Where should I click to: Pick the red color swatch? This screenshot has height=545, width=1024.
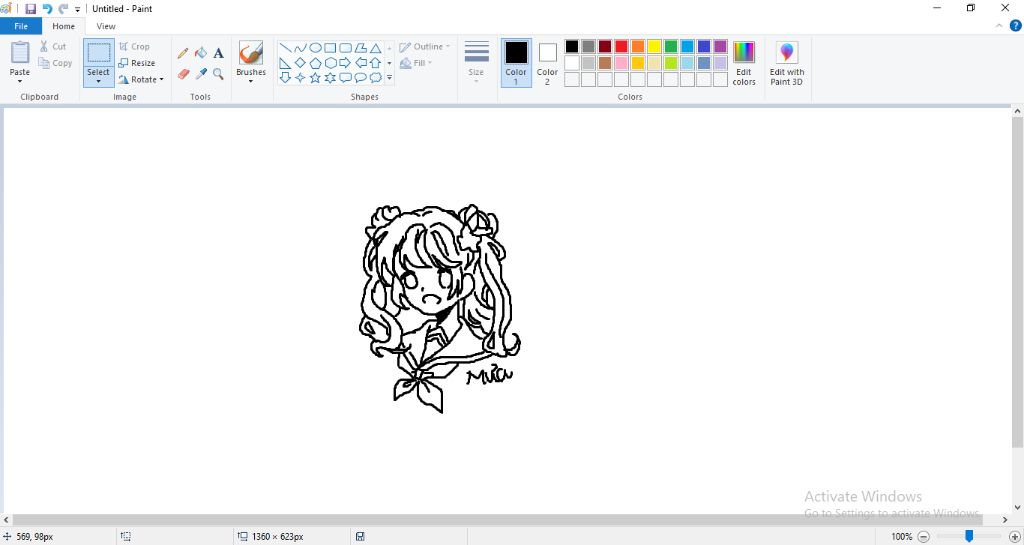622,46
